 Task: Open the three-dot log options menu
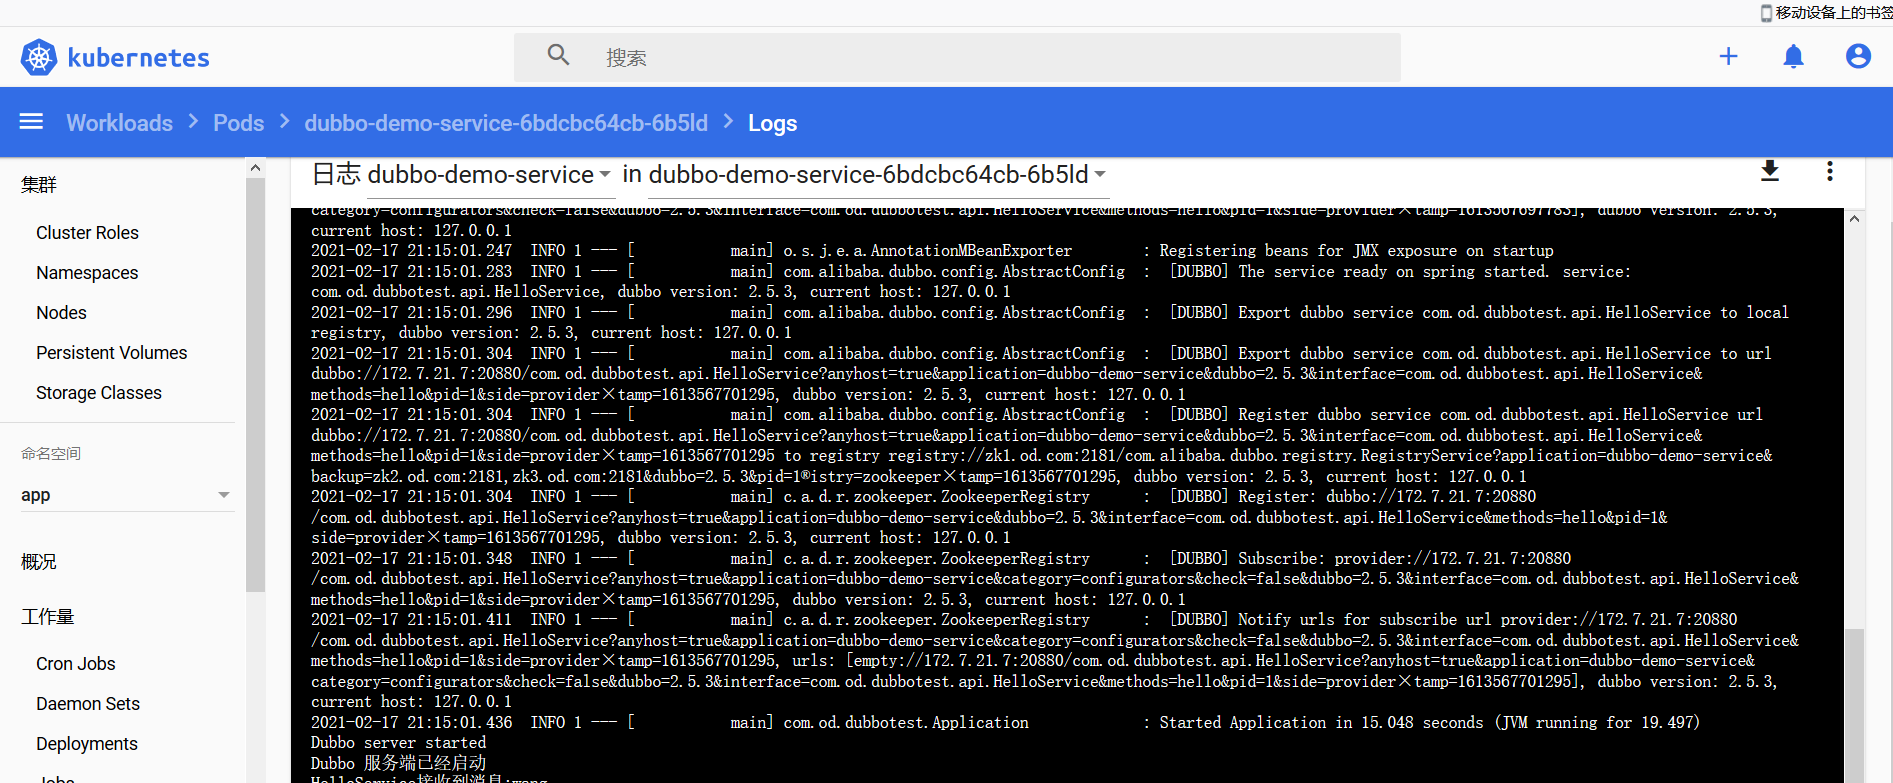[x=1830, y=171]
